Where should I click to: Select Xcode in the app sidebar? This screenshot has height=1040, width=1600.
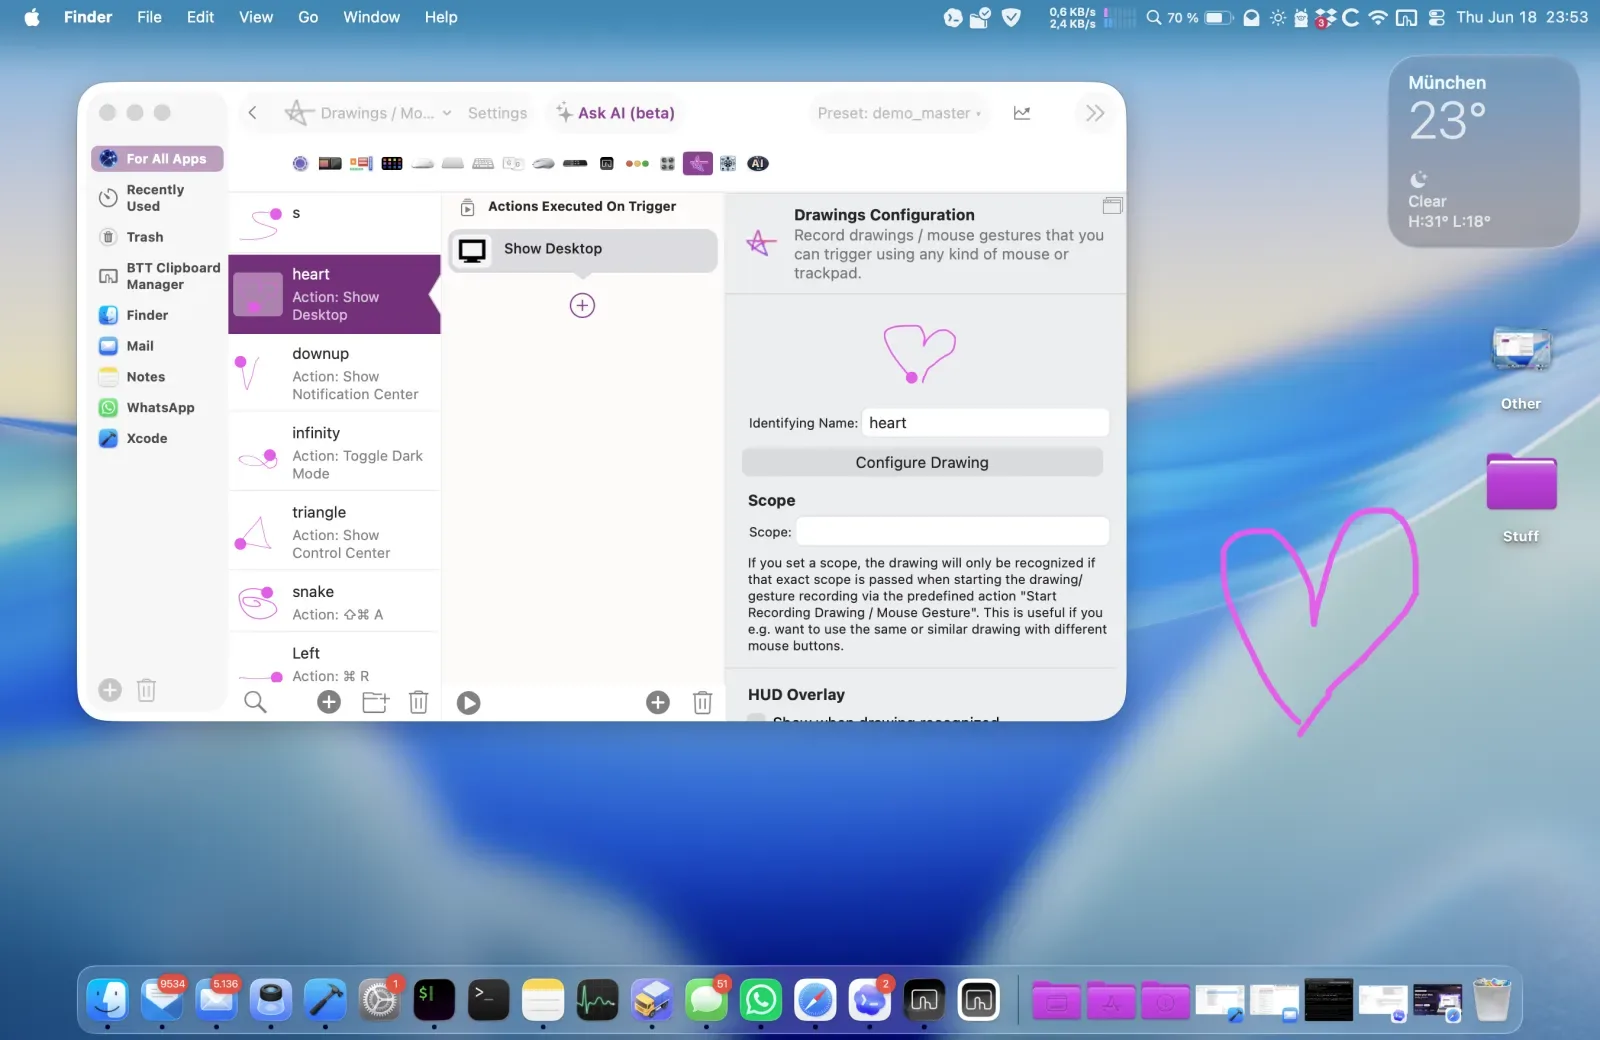134,438
